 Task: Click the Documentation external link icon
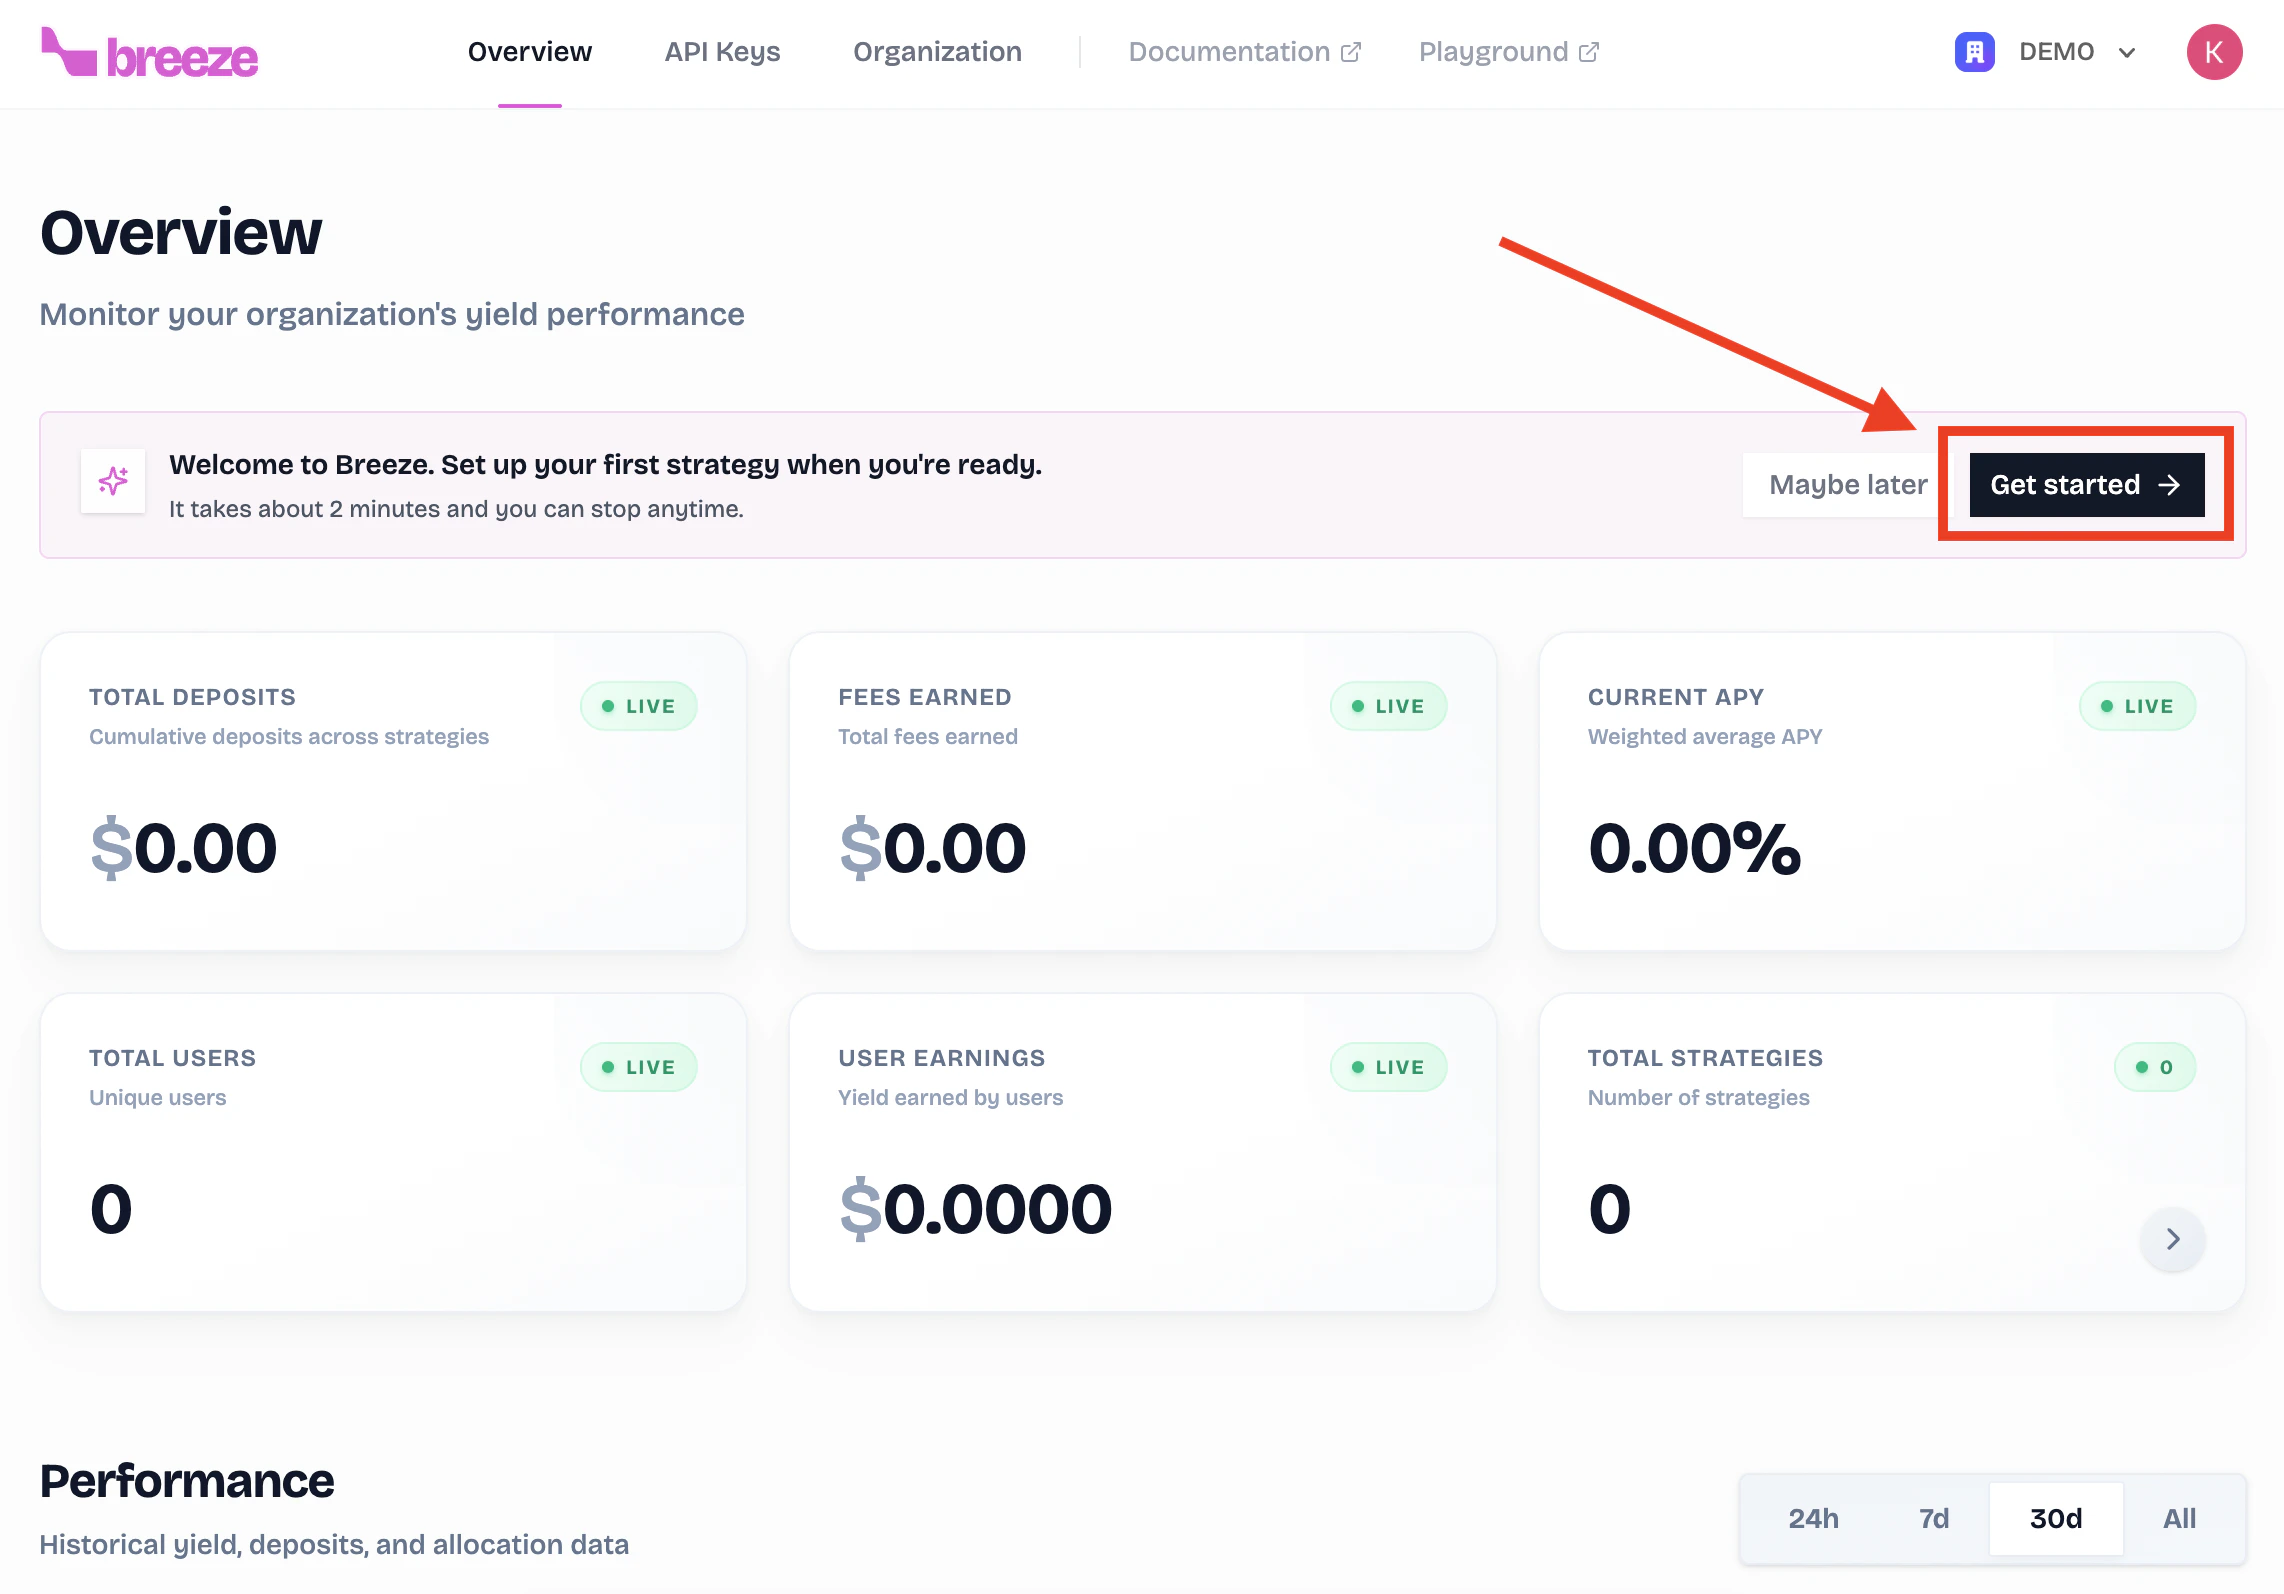pos(1351,52)
